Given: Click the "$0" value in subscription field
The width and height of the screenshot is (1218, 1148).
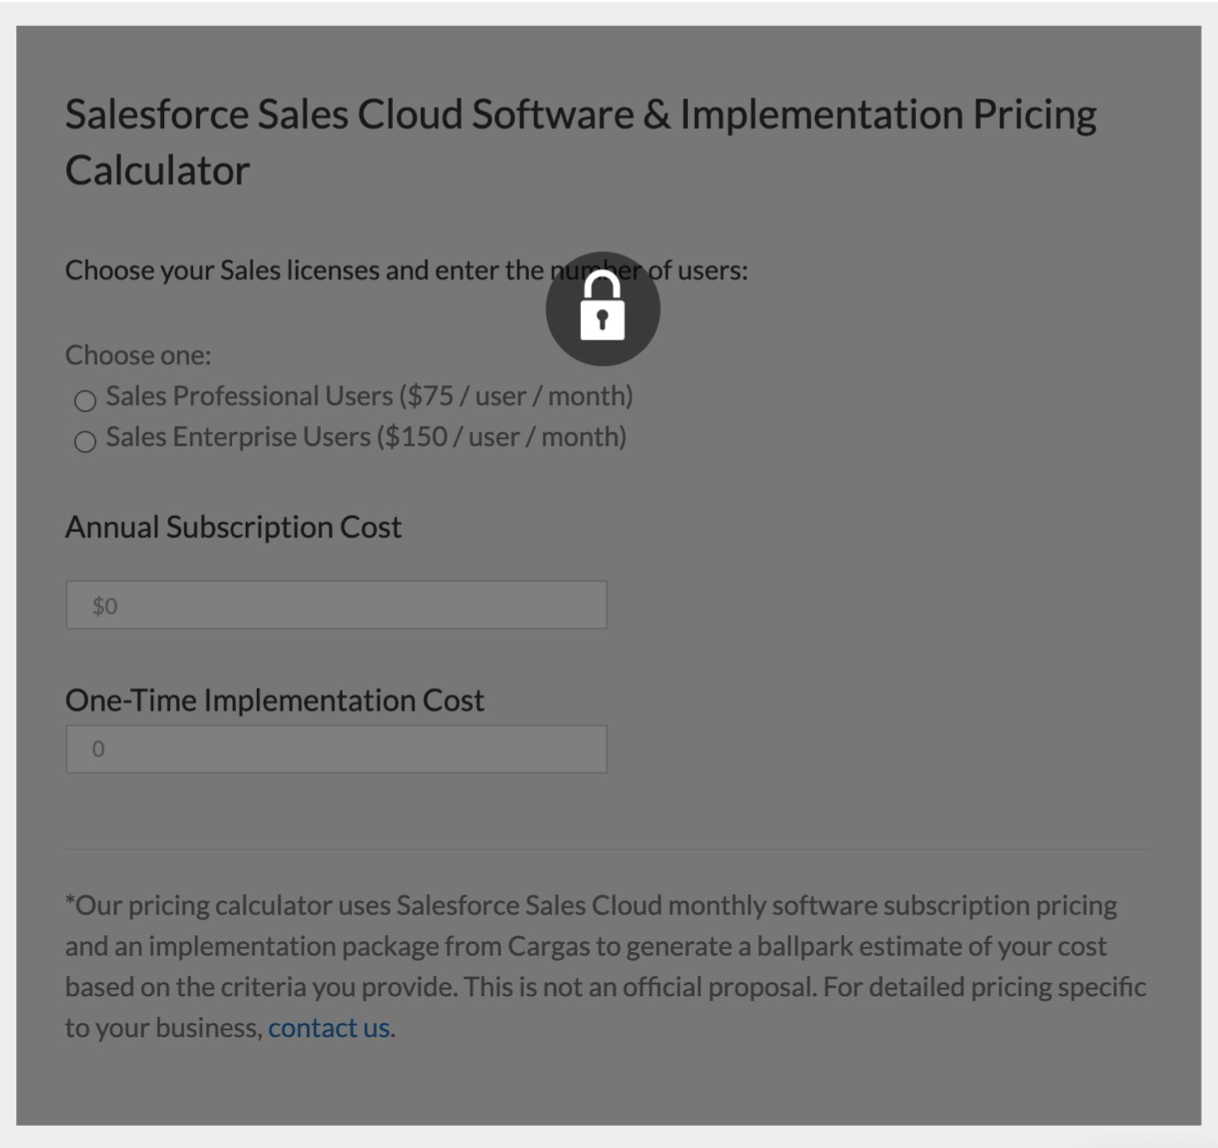Looking at the screenshot, I should point(105,606).
